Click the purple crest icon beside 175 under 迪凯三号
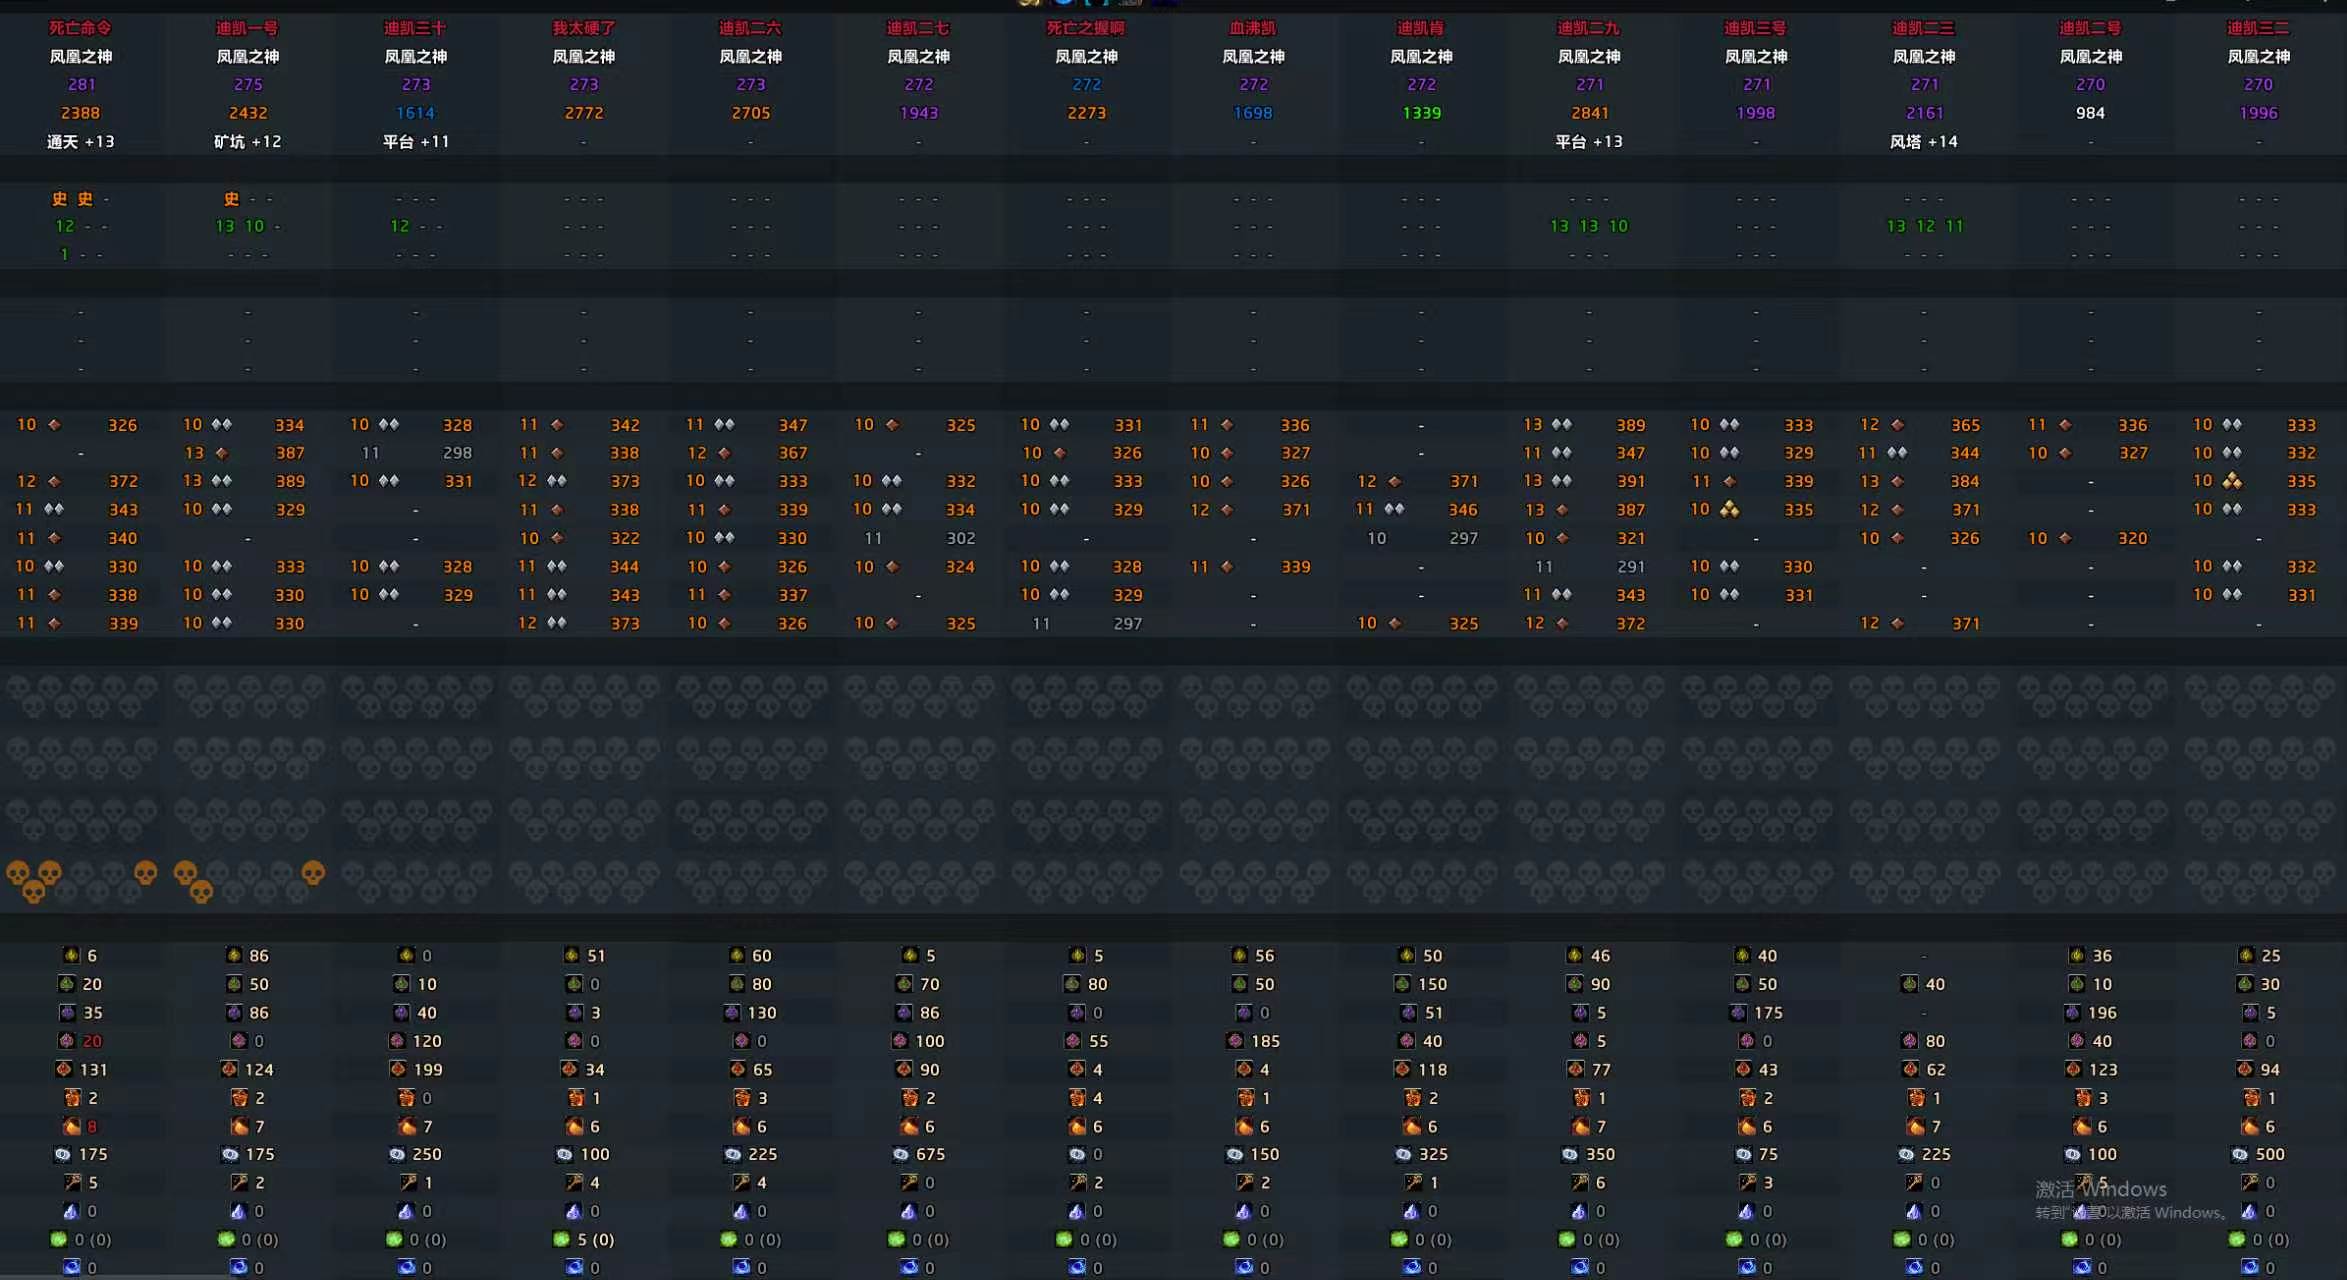This screenshot has height=1280, width=2347. point(1739,1013)
